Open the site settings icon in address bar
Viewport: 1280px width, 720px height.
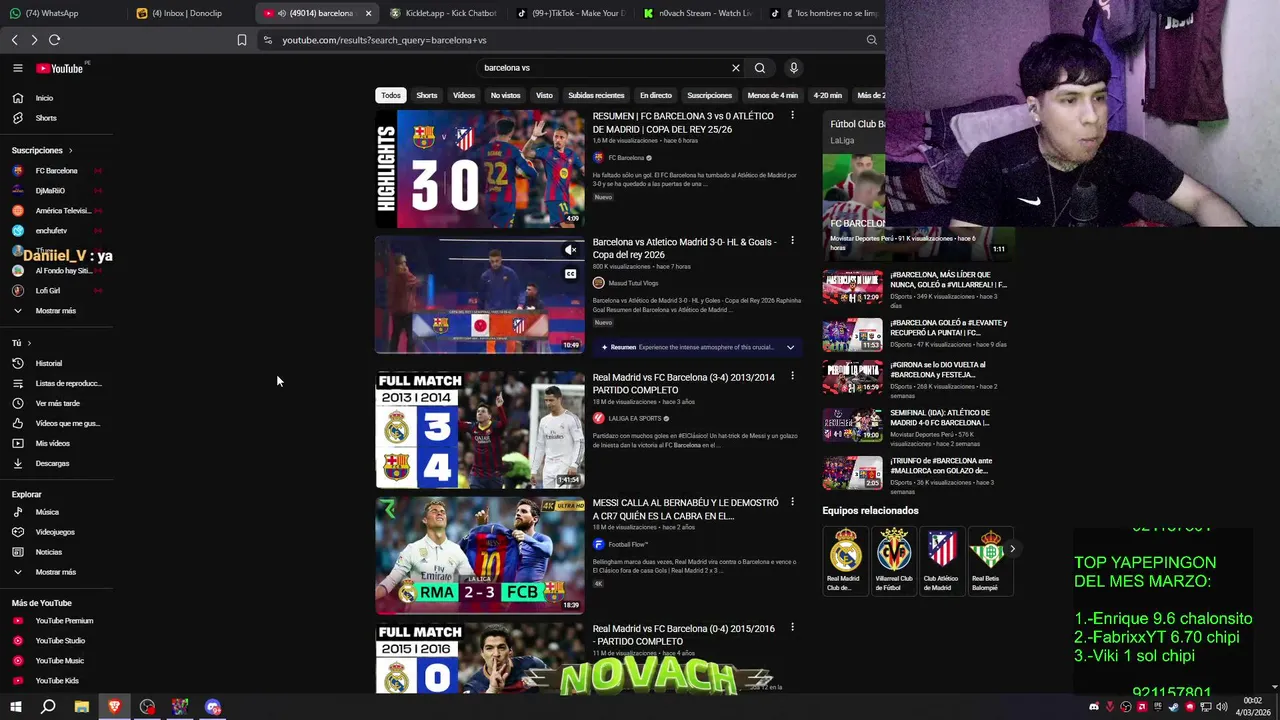point(267,40)
